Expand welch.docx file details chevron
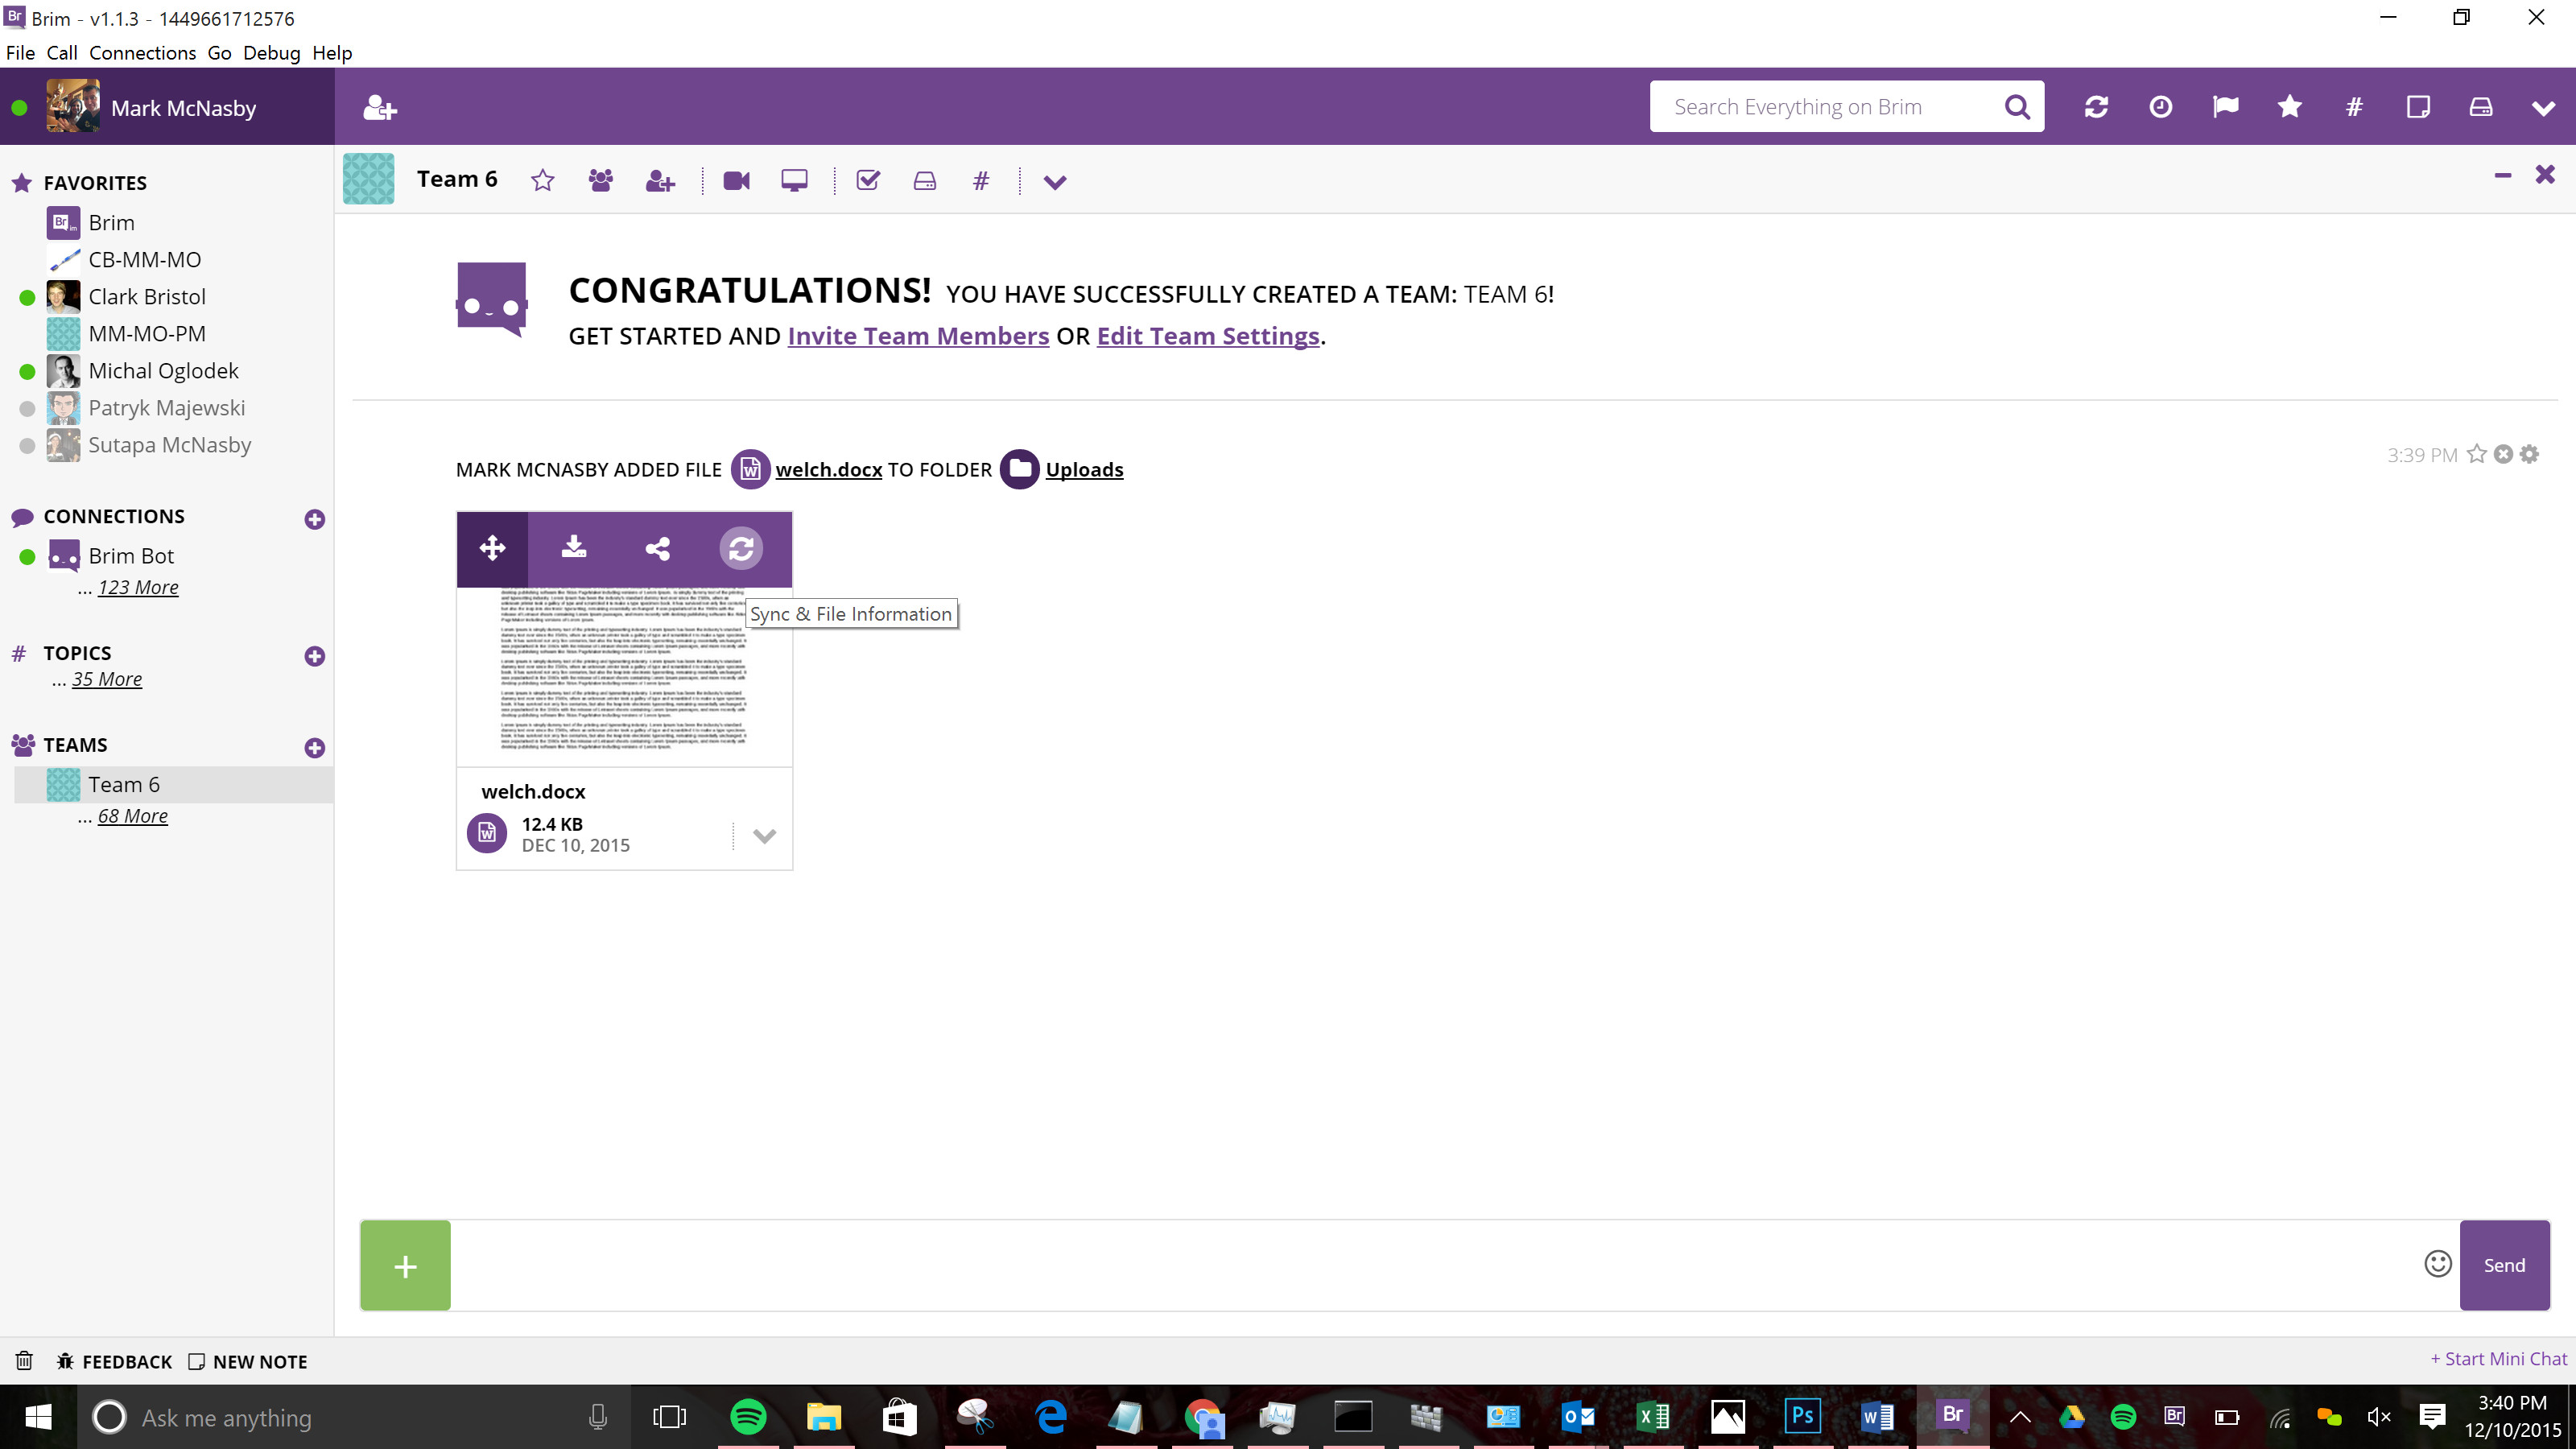Image resolution: width=2576 pixels, height=1449 pixels. (x=764, y=836)
